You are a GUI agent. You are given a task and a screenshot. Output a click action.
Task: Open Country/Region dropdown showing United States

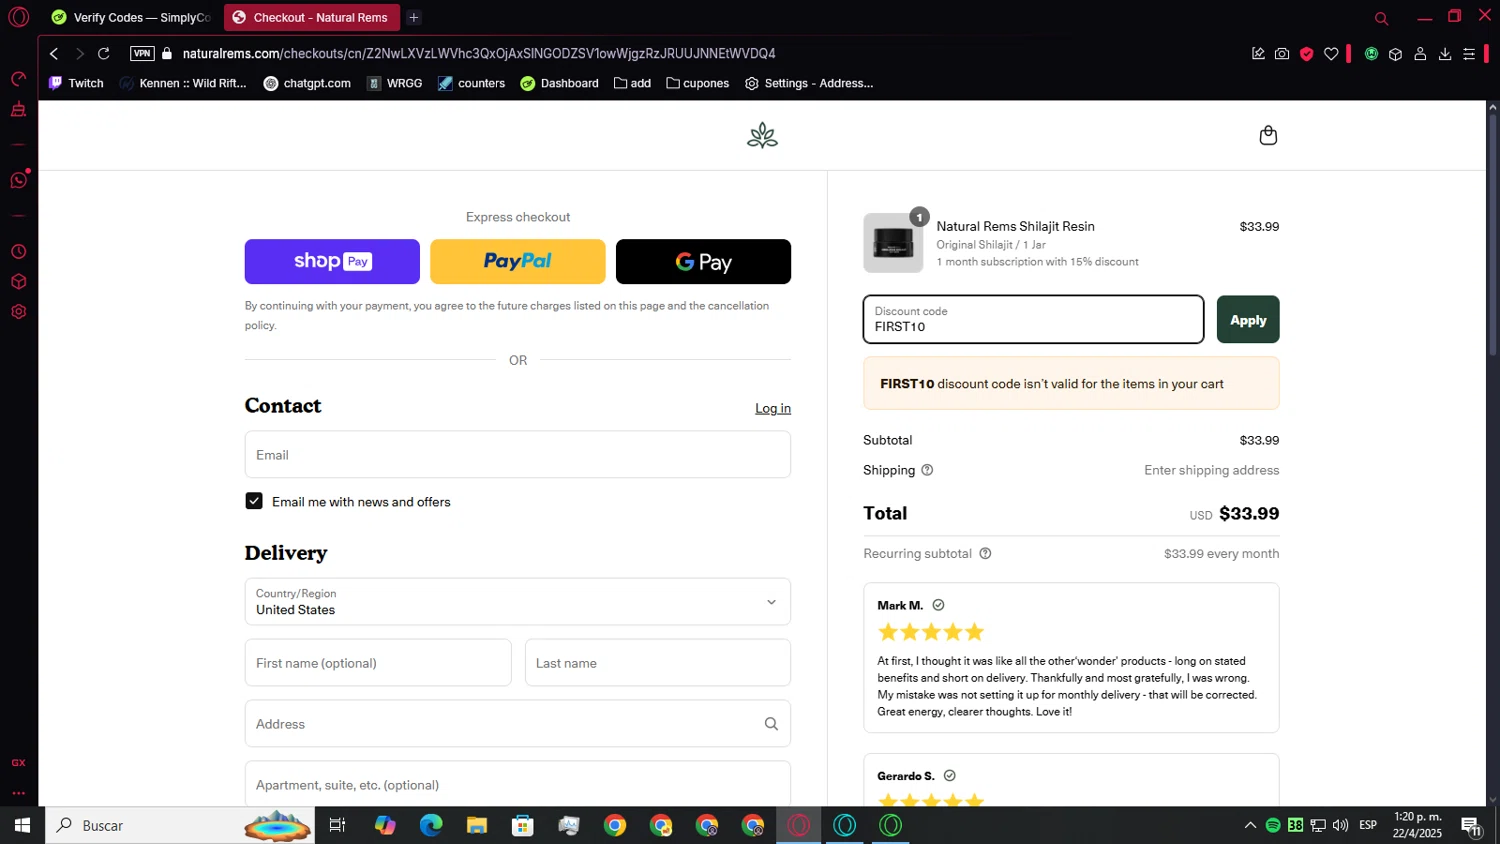click(x=518, y=602)
